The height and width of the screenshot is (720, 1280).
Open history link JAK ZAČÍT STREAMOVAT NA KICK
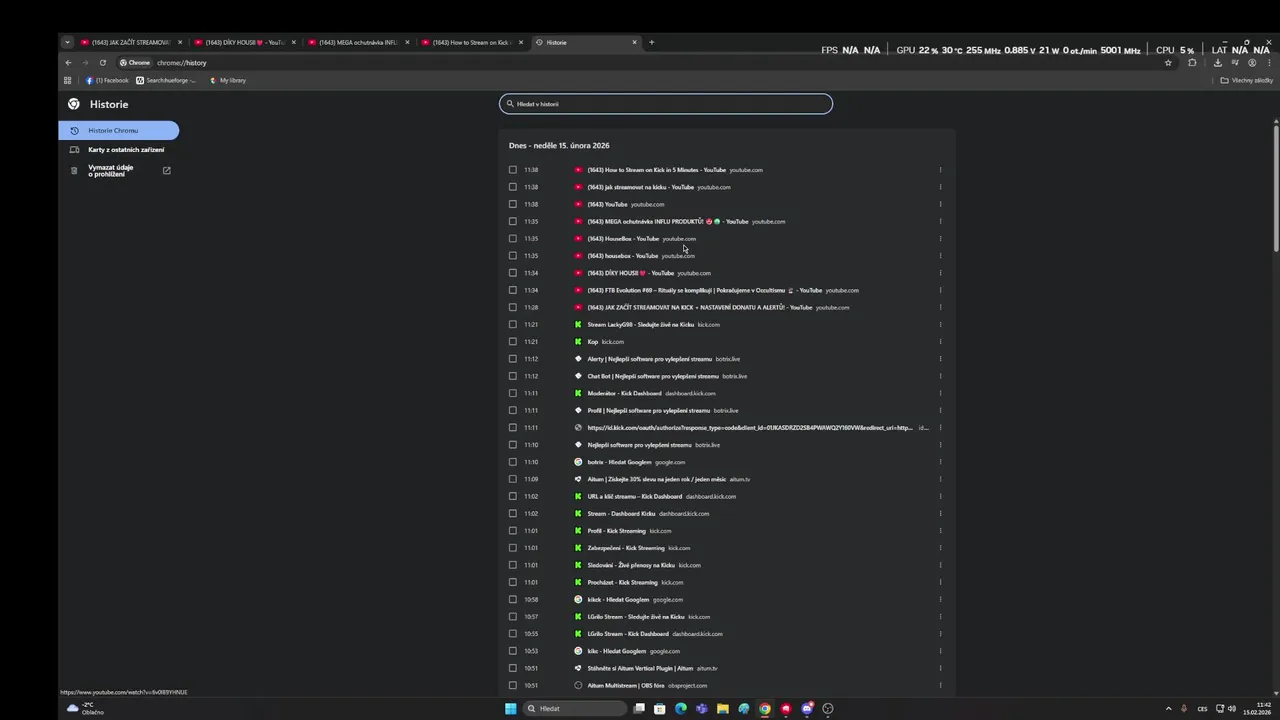(700, 307)
